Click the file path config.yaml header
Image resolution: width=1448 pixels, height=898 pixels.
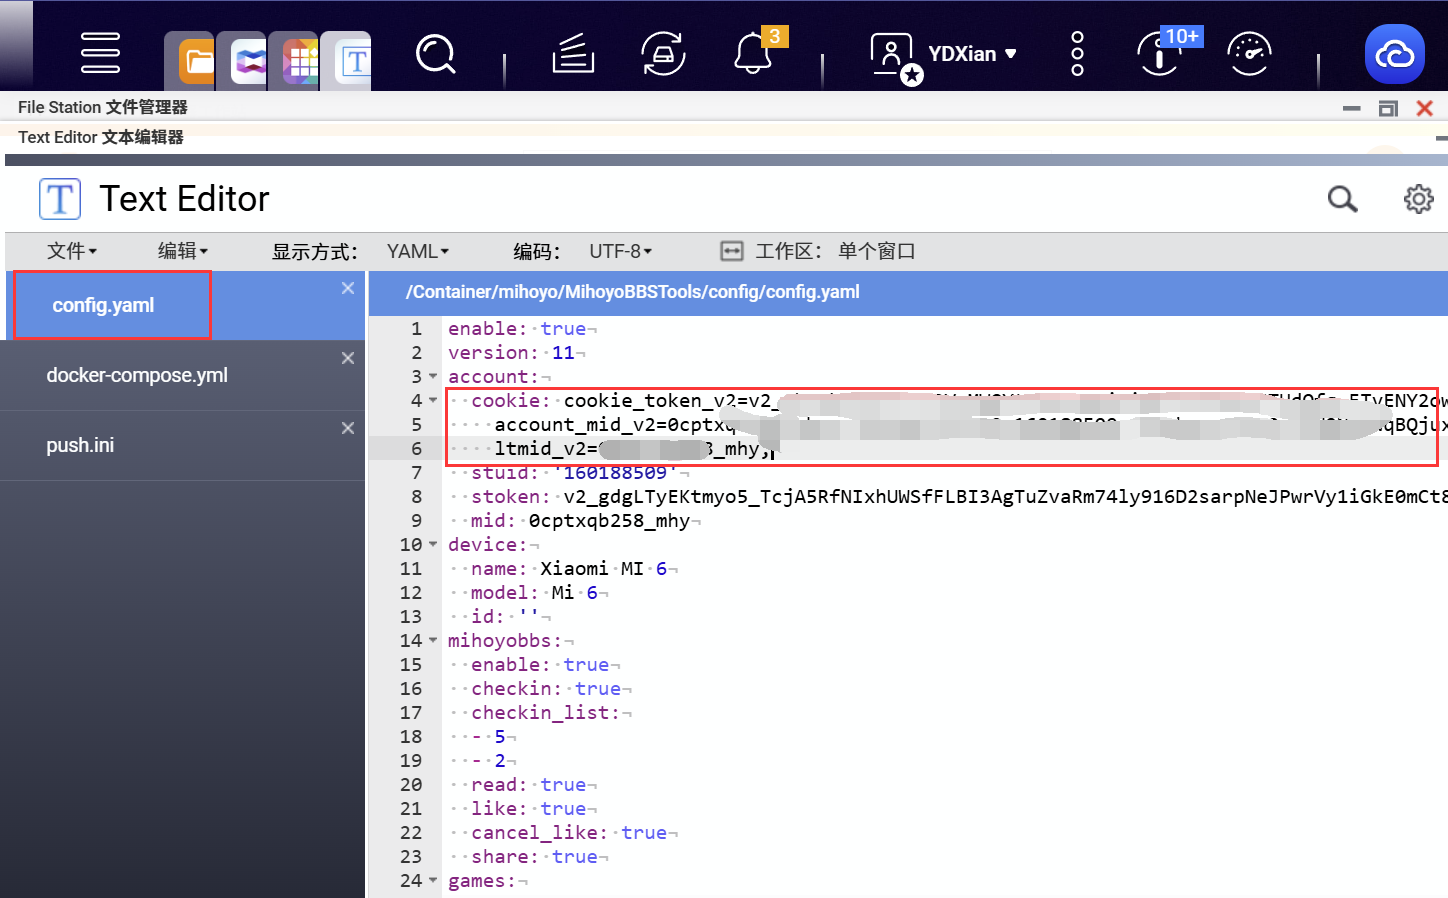(x=632, y=292)
